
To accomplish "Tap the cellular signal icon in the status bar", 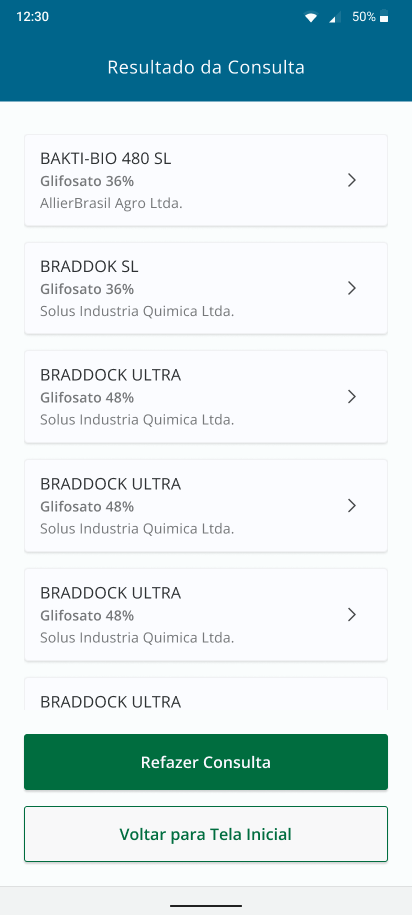I will point(334,18).
